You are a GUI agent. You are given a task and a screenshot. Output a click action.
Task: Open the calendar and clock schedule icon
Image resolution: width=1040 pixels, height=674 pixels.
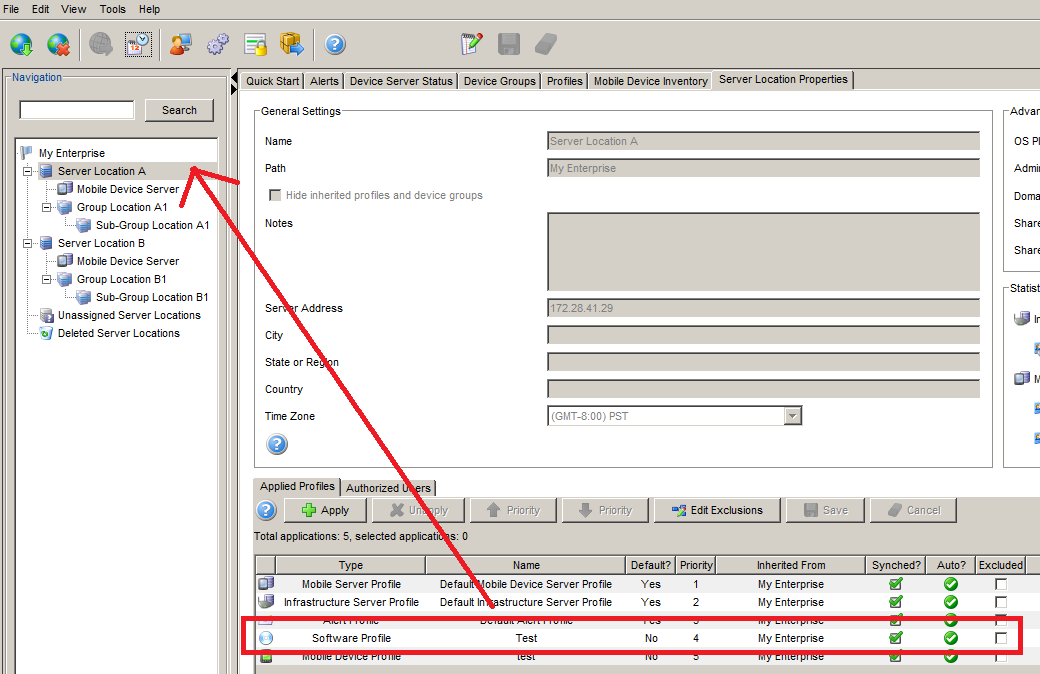coord(138,44)
